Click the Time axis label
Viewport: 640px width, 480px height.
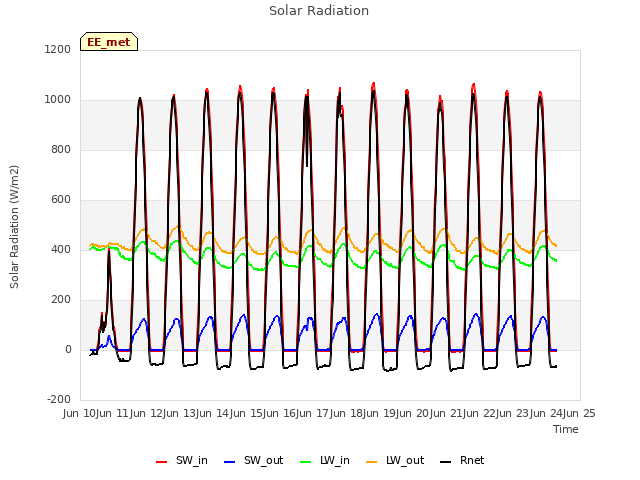566,429
